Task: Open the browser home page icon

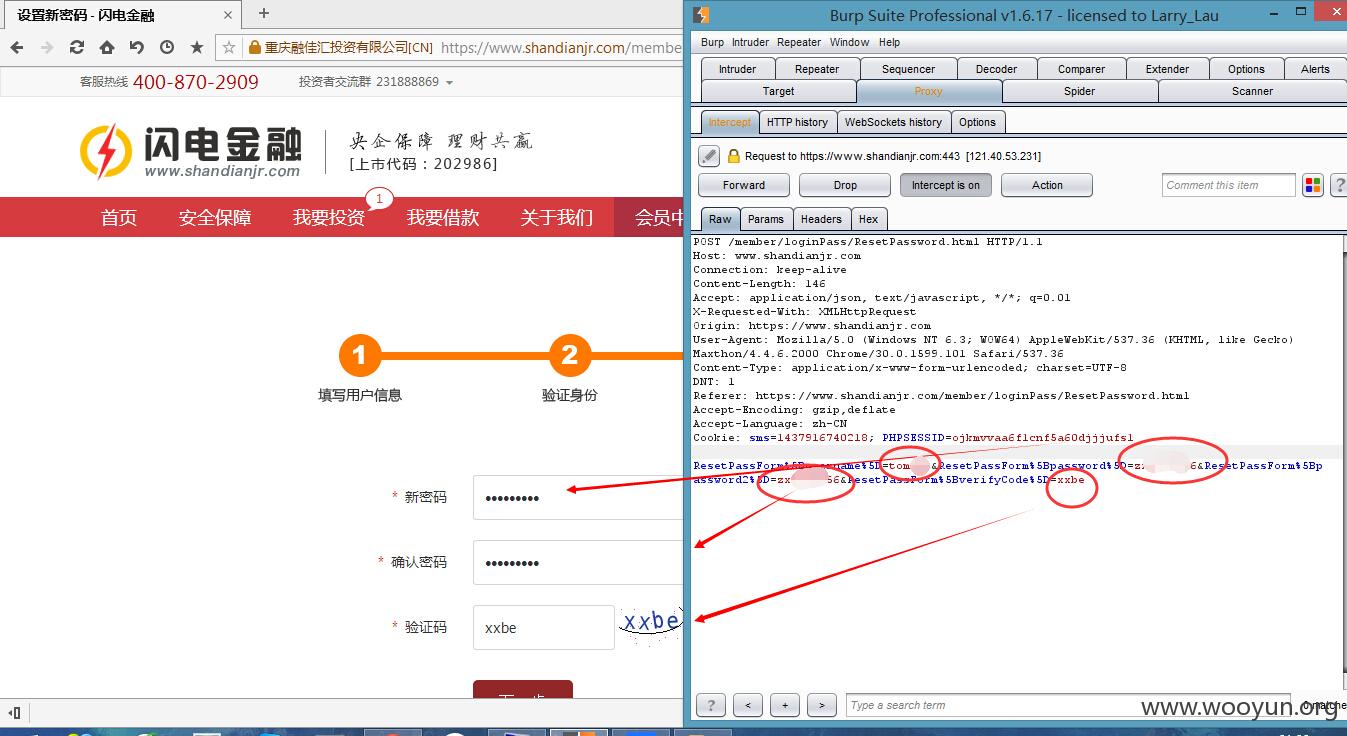Action: [x=107, y=47]
